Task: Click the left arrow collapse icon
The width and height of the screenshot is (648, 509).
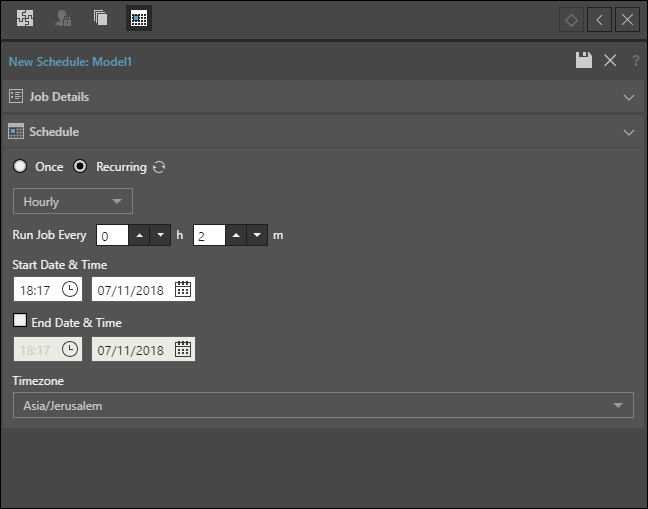Action: [599, 20]
